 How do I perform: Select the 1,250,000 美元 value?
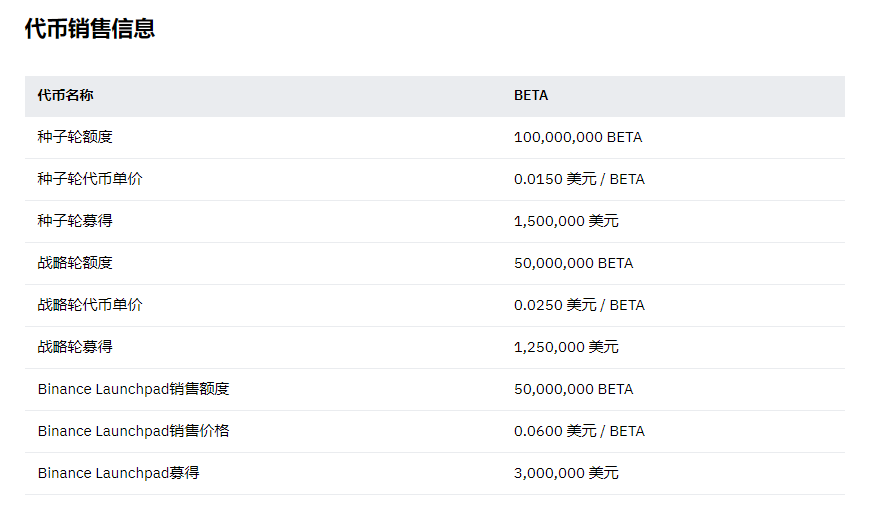[x=566, y=347]
